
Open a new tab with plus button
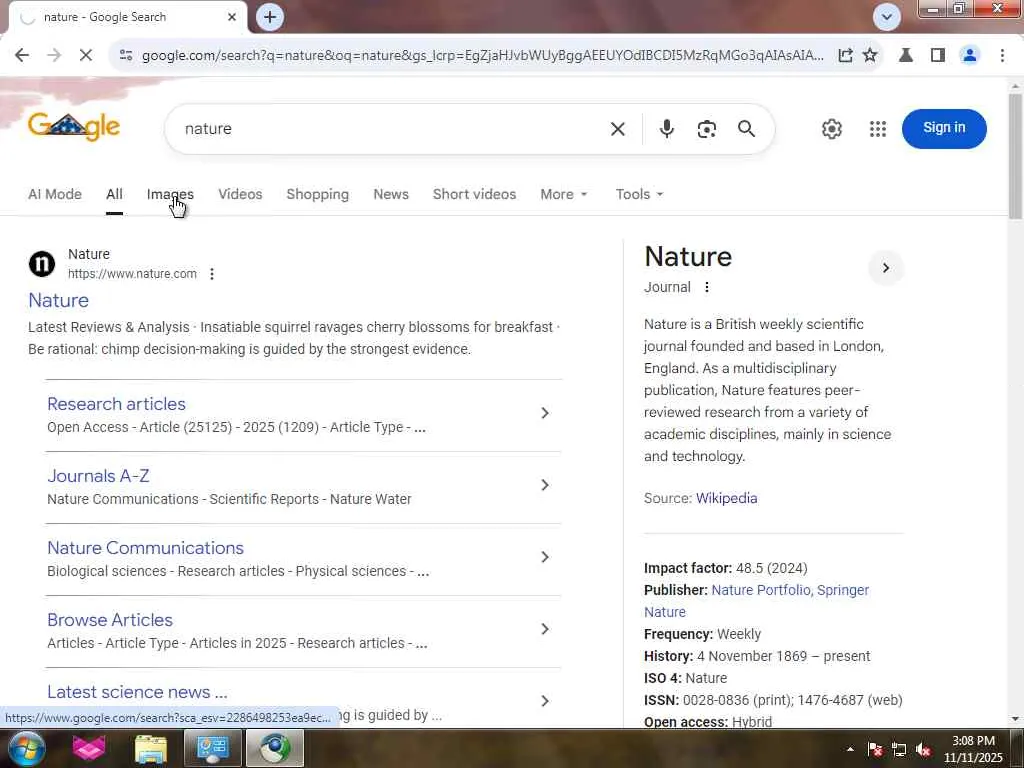pos(270,17)
